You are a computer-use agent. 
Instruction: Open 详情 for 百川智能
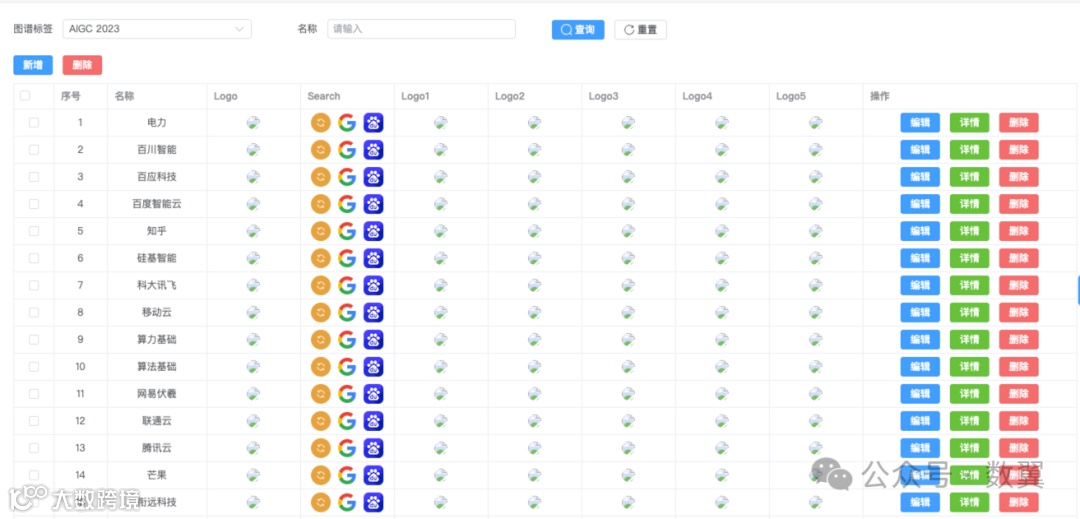969,149
